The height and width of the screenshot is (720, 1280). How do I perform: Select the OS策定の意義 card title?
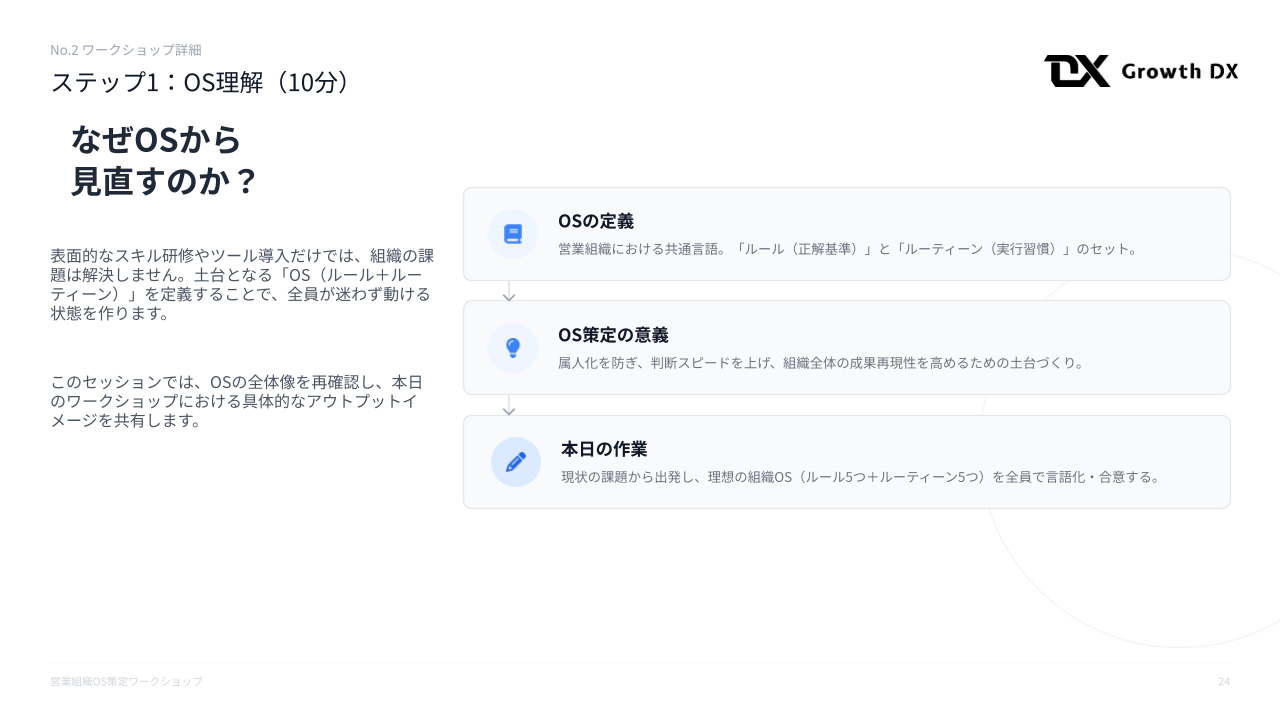click(x=613, y=335)
